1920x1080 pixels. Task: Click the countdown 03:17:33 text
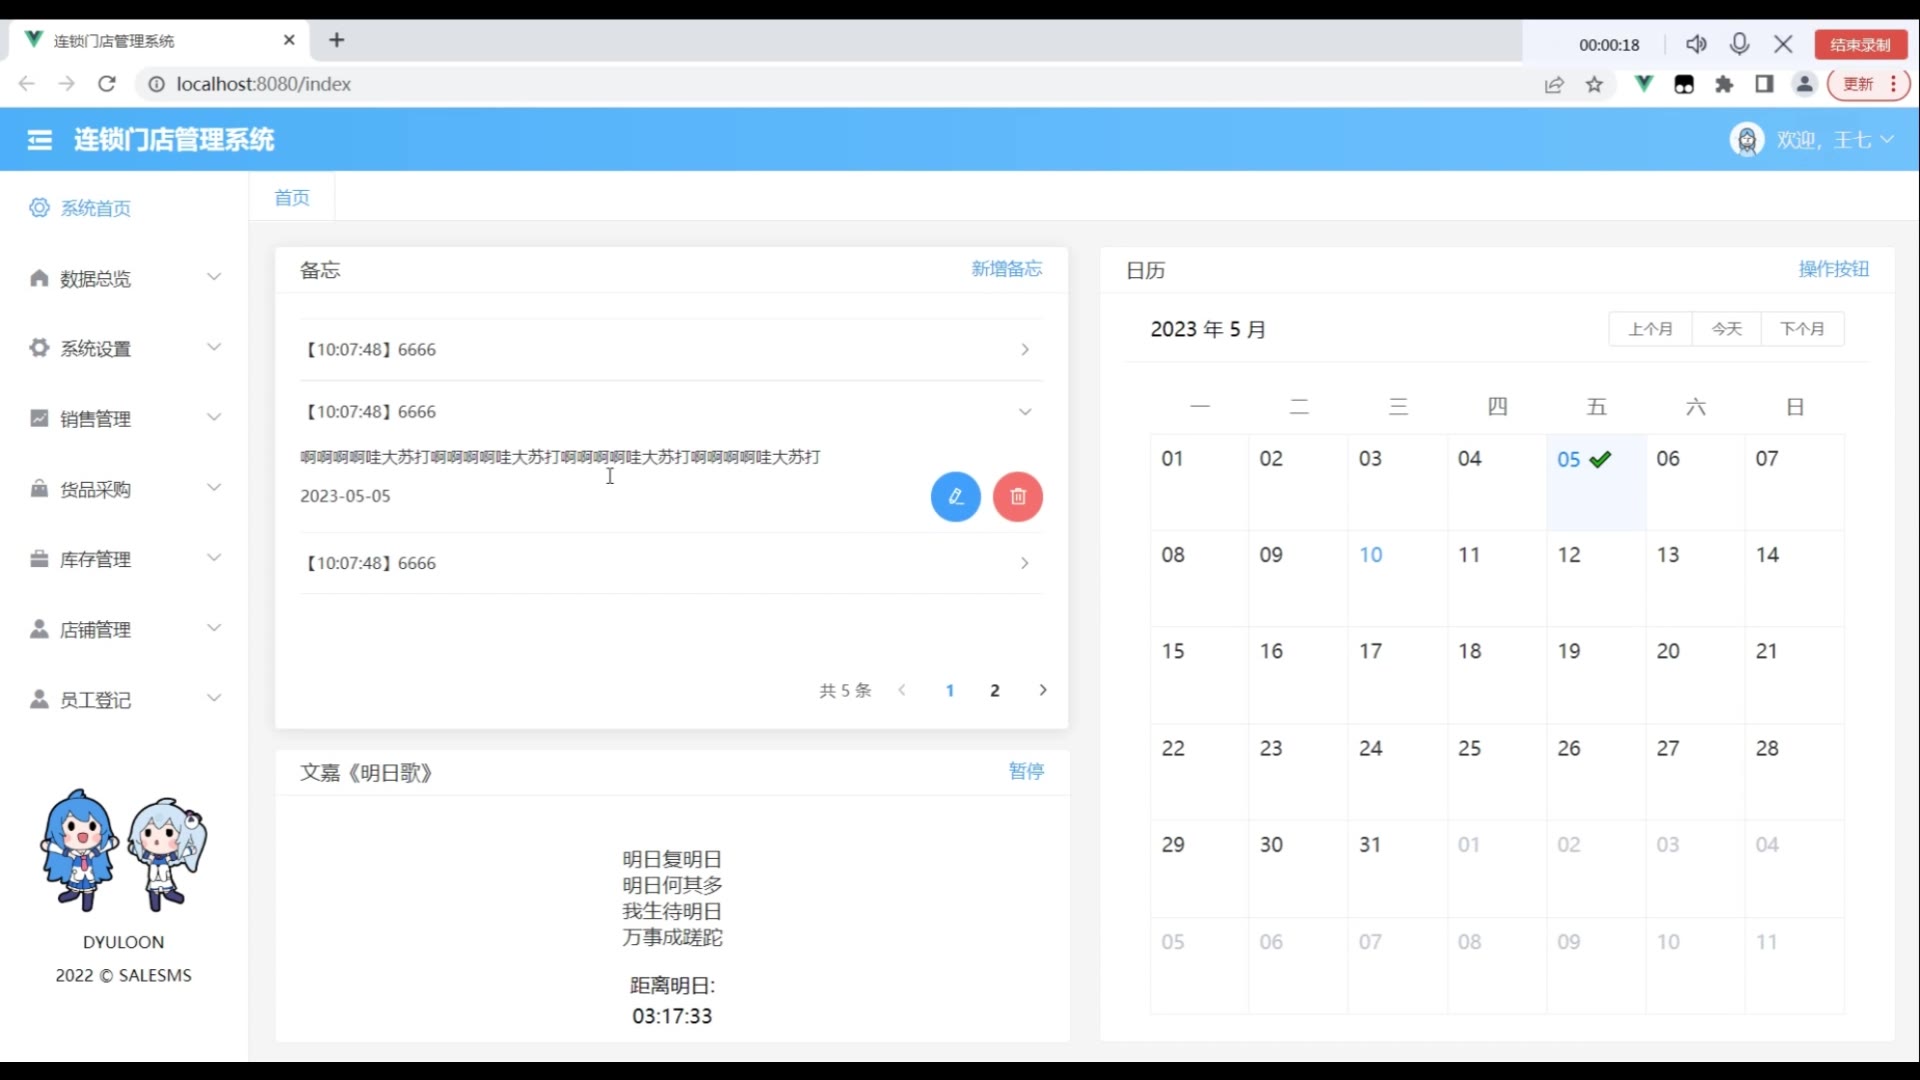672,1016
